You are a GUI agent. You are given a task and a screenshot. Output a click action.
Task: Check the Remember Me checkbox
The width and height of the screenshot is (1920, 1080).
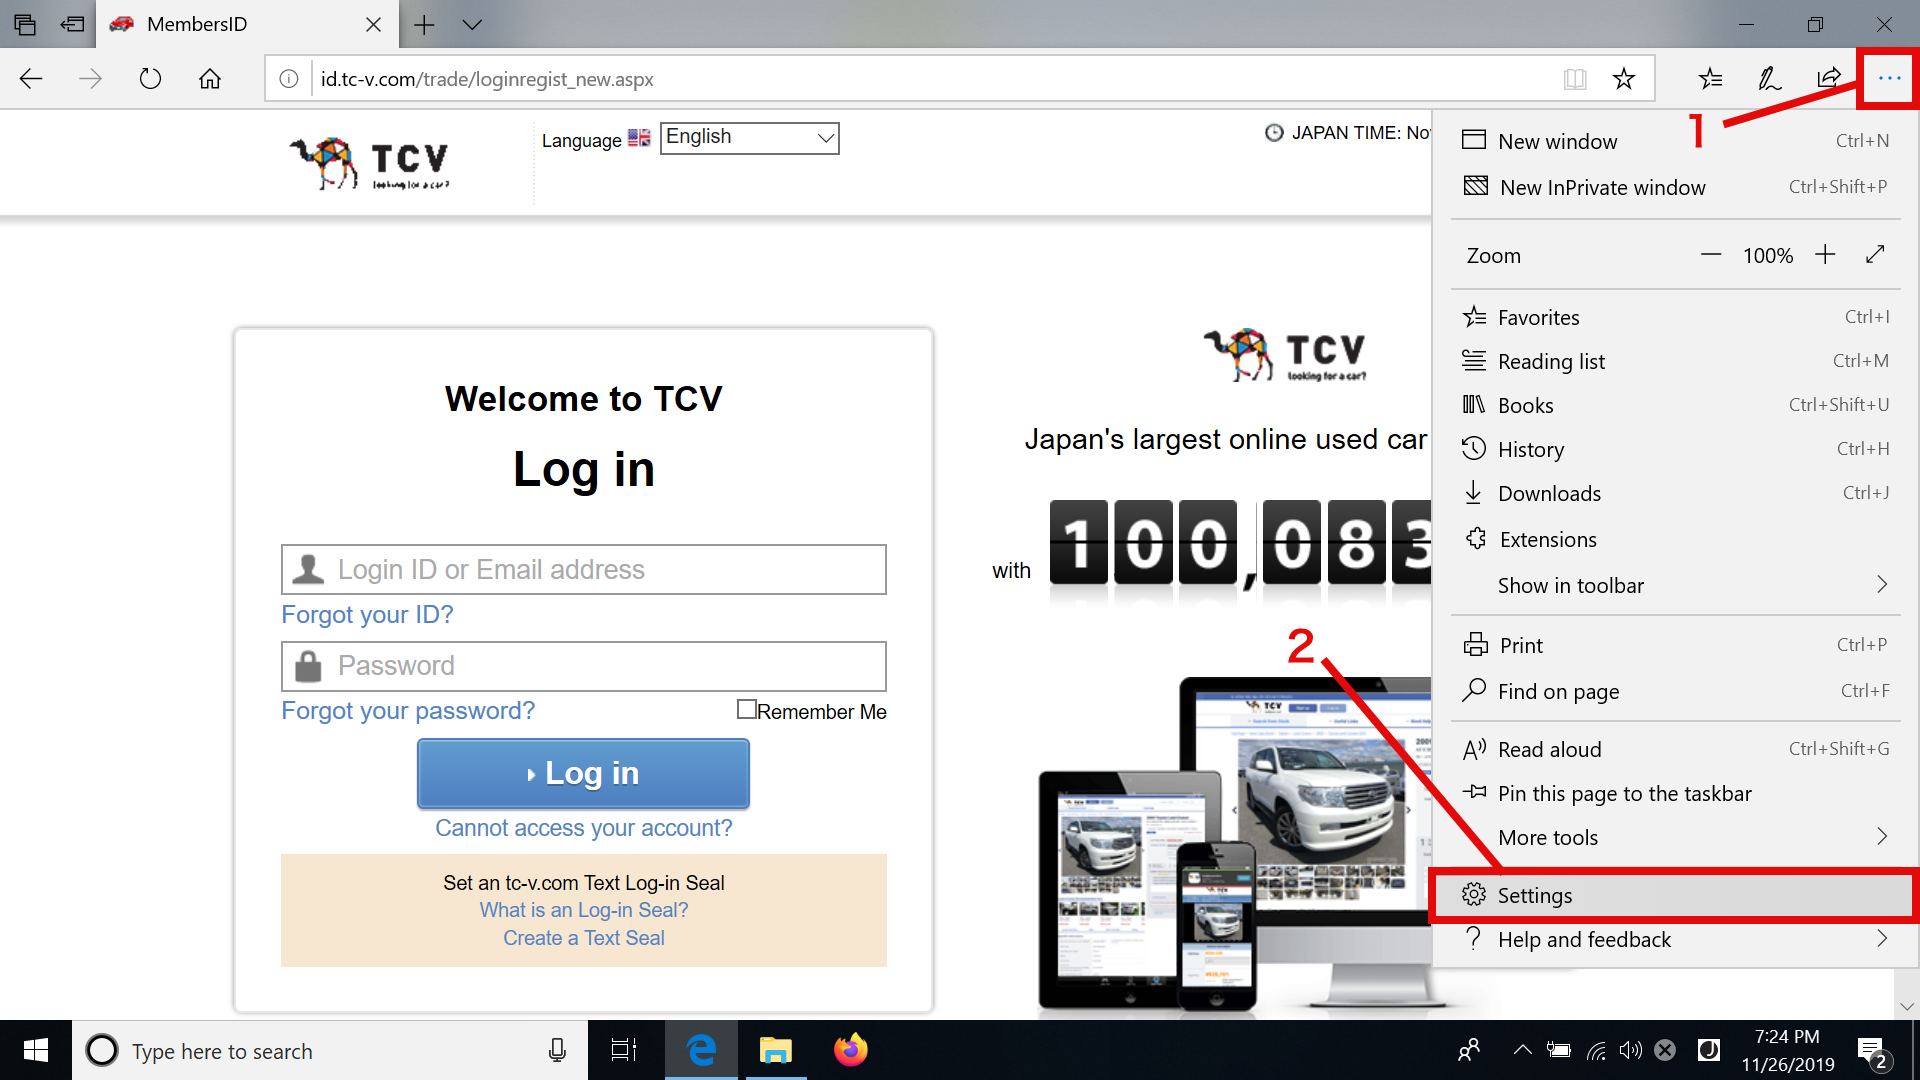tap(746, 710)
